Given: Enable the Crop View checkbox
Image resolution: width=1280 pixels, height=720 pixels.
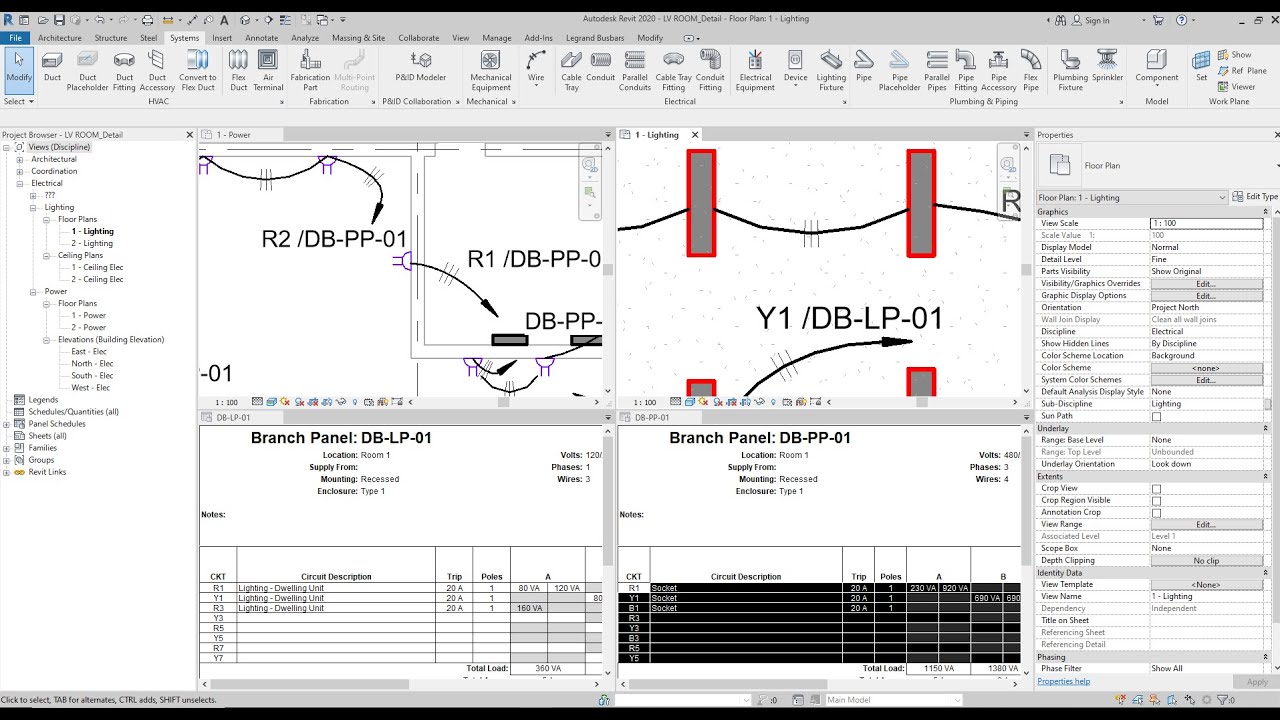Looking at the screenshot, I should pos(1156,489).
